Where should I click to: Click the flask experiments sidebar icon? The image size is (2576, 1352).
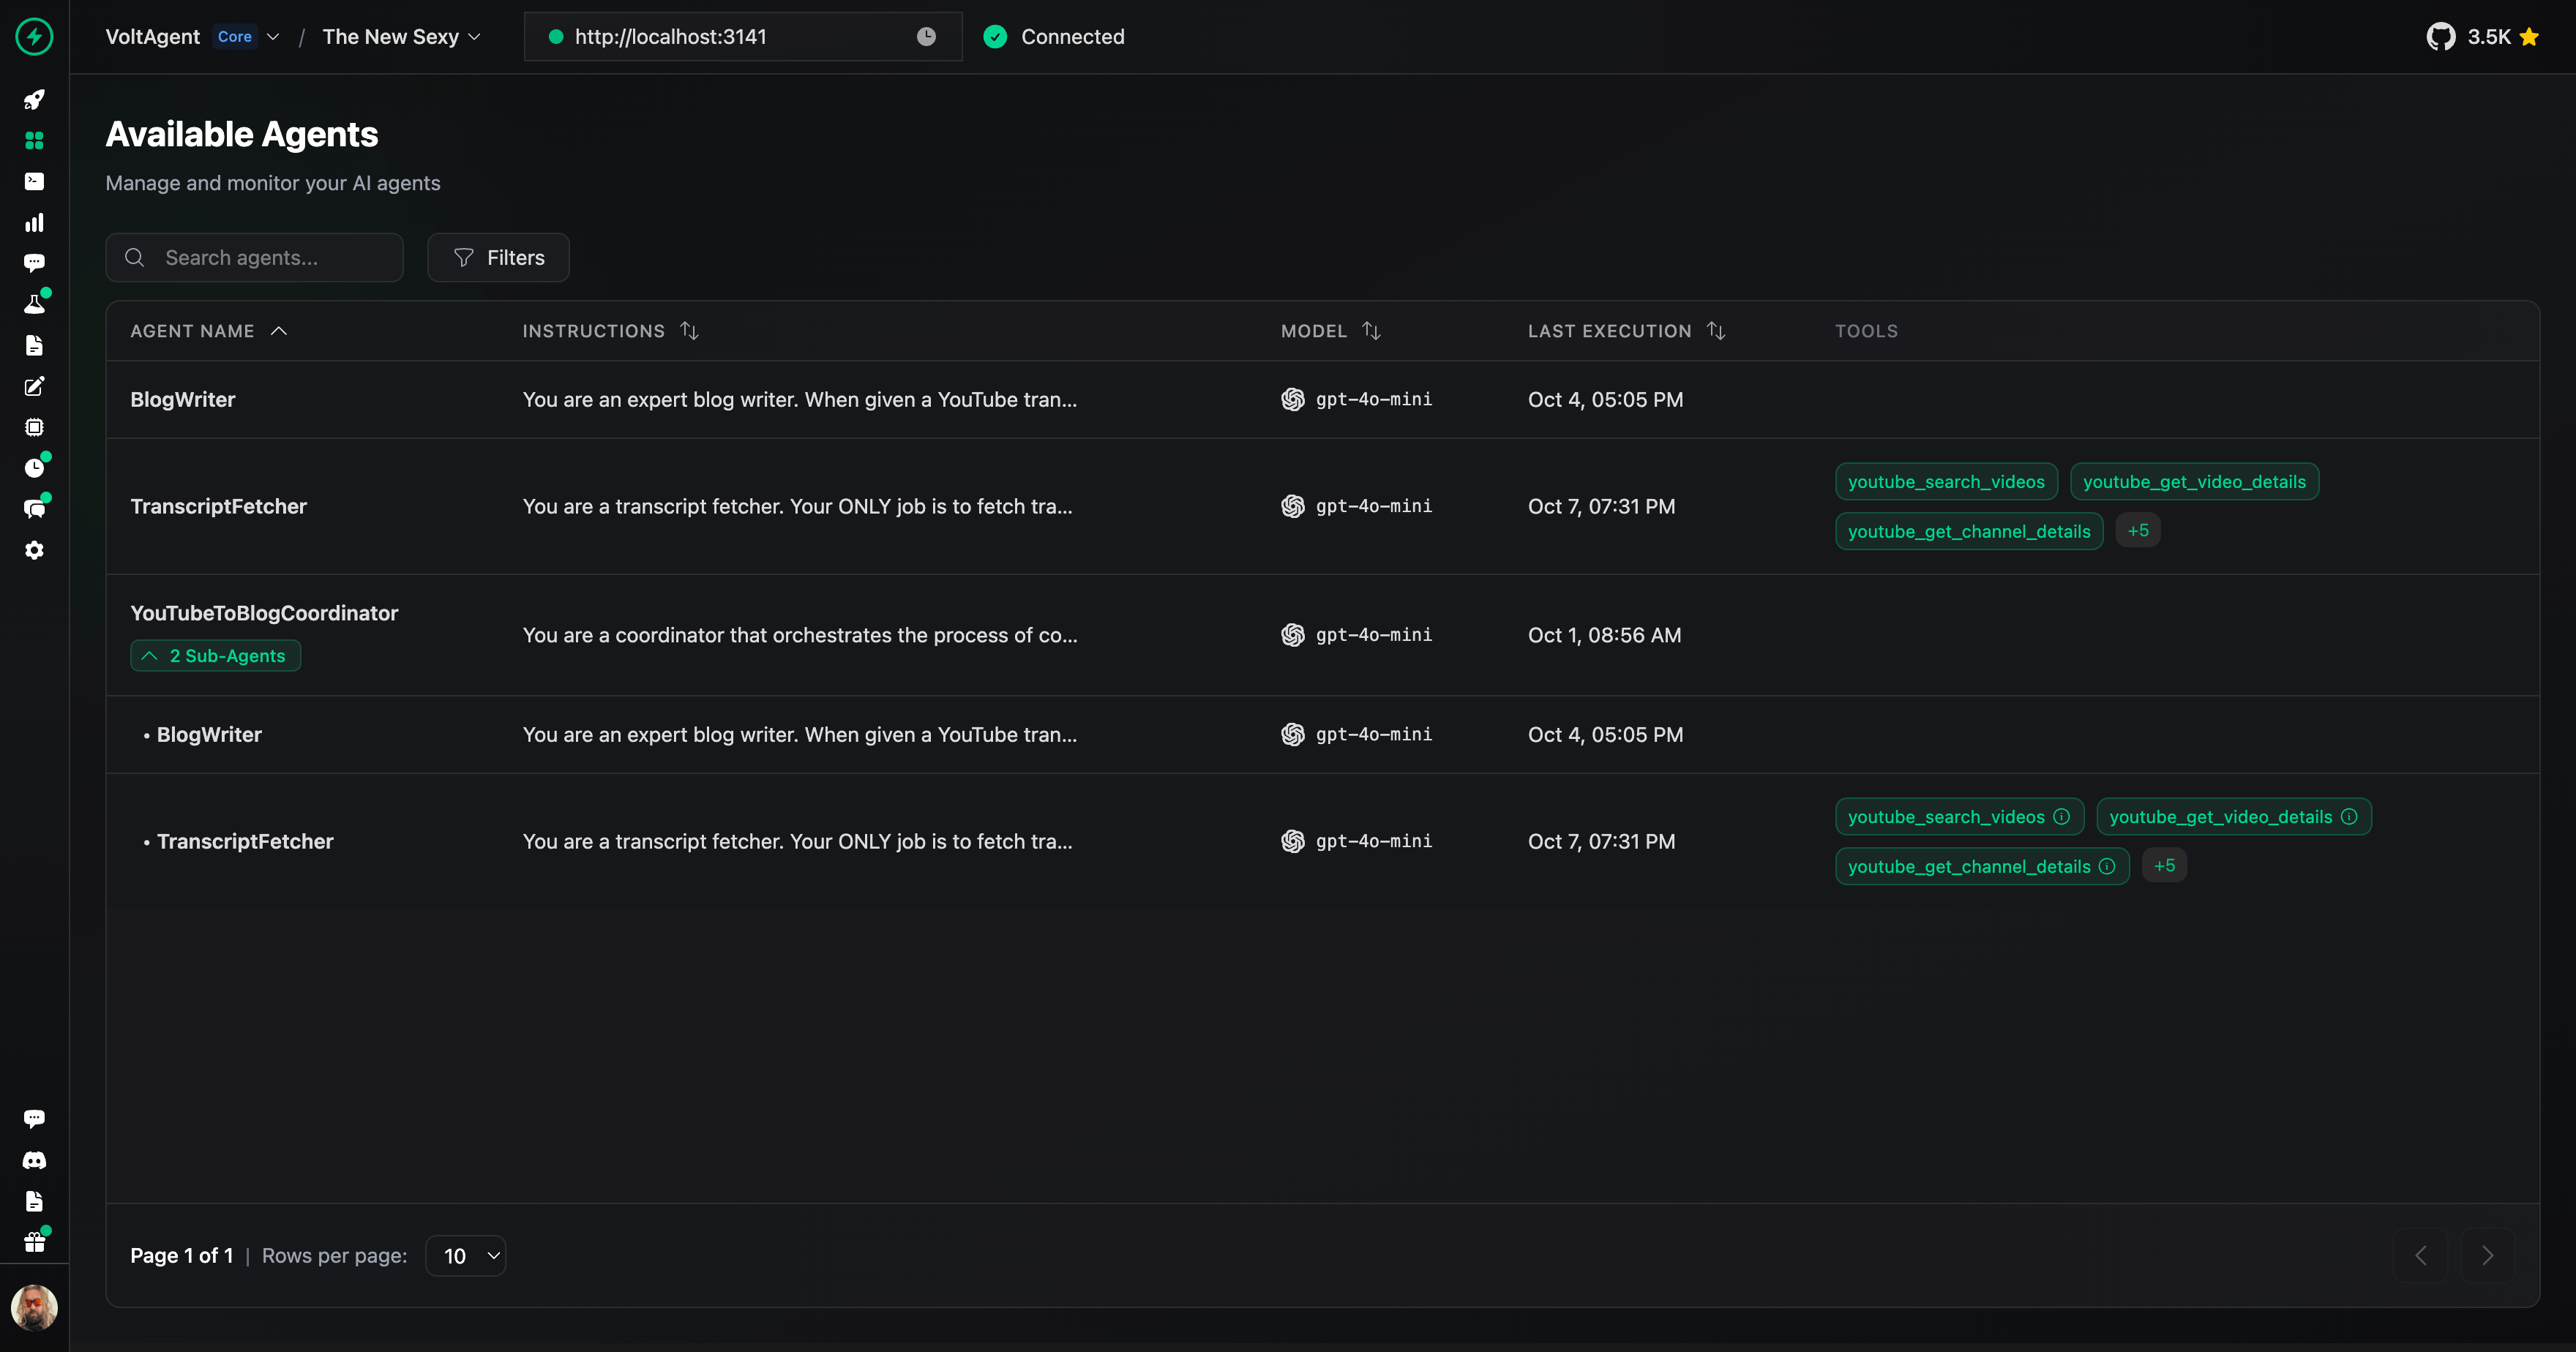34,304
